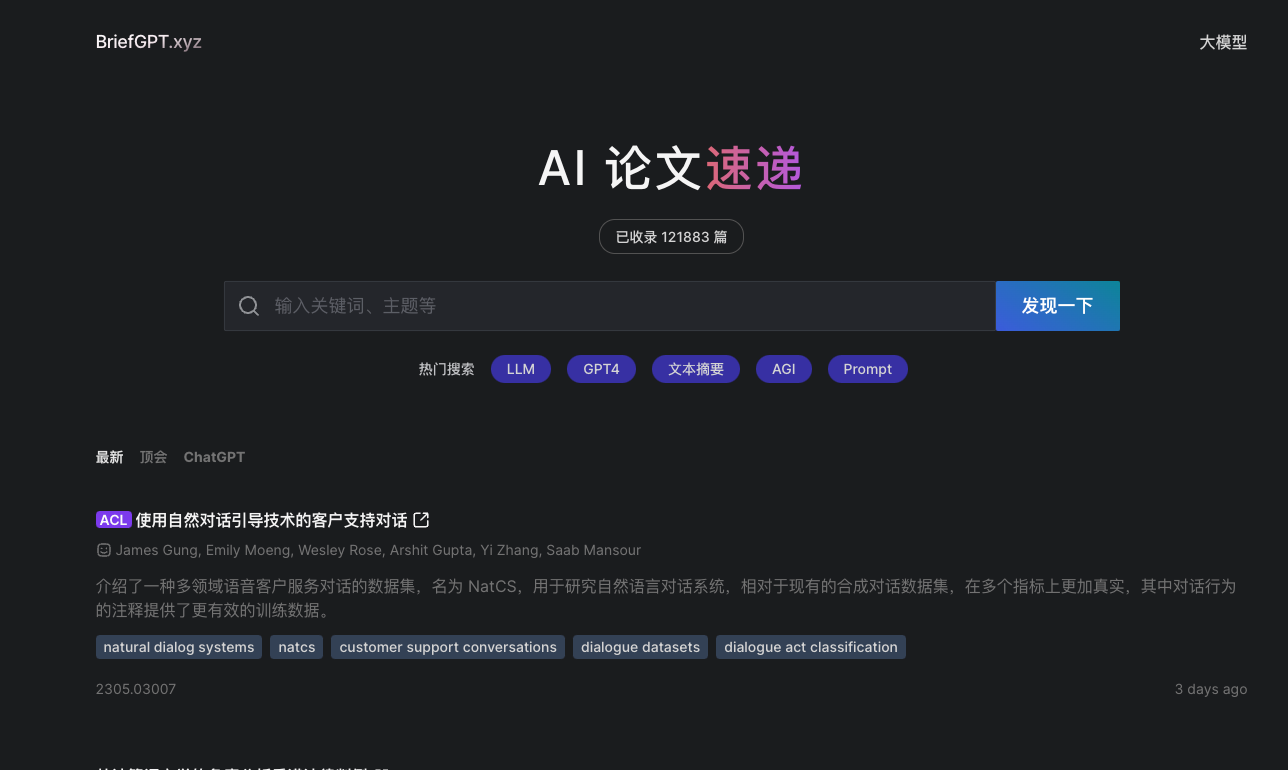This screenshot has width=1288, height=770.
Task: Click the authors smiley face icon
Action: [103, 550]
